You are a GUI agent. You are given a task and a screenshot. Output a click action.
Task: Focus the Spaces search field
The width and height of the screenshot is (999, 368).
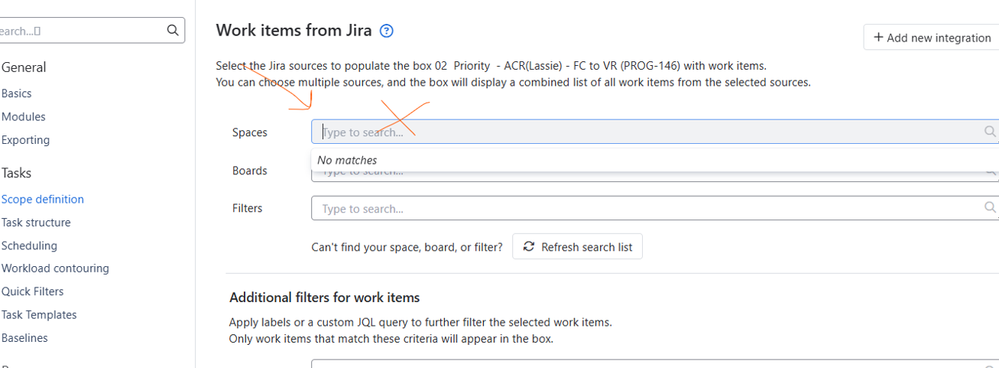(655, 132)
